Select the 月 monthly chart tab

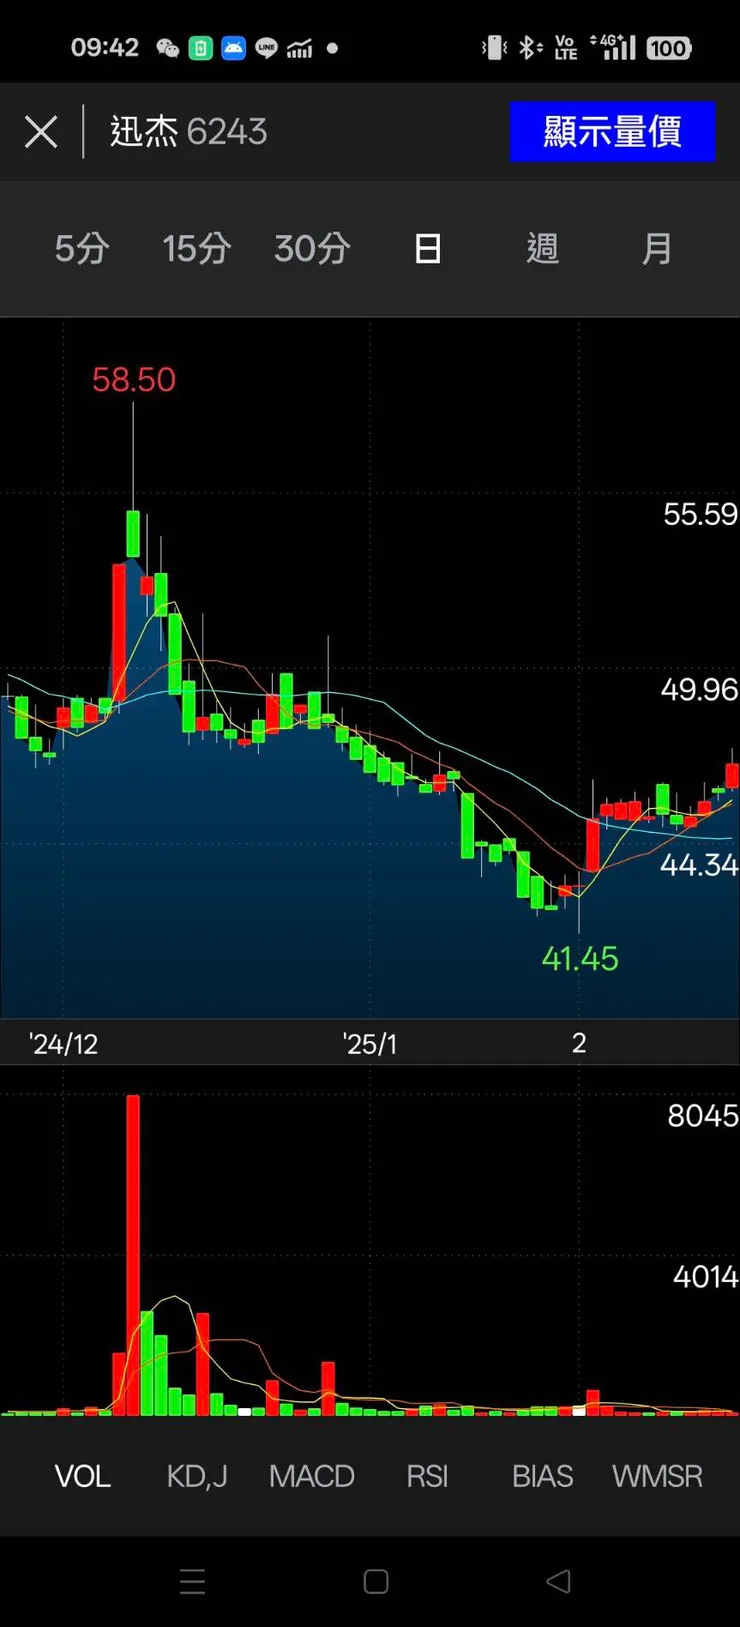[x=657, y=248]
